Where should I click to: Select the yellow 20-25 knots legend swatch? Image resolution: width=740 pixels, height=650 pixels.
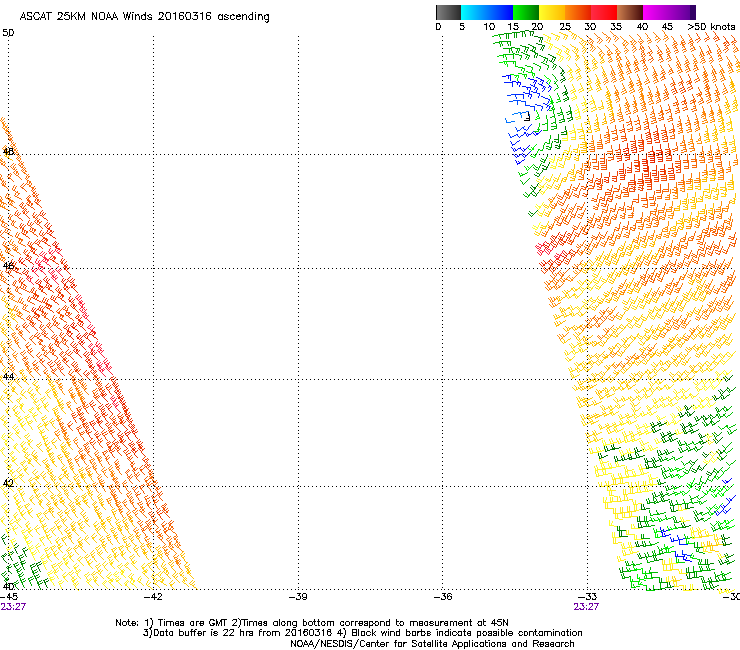(552, 12)
